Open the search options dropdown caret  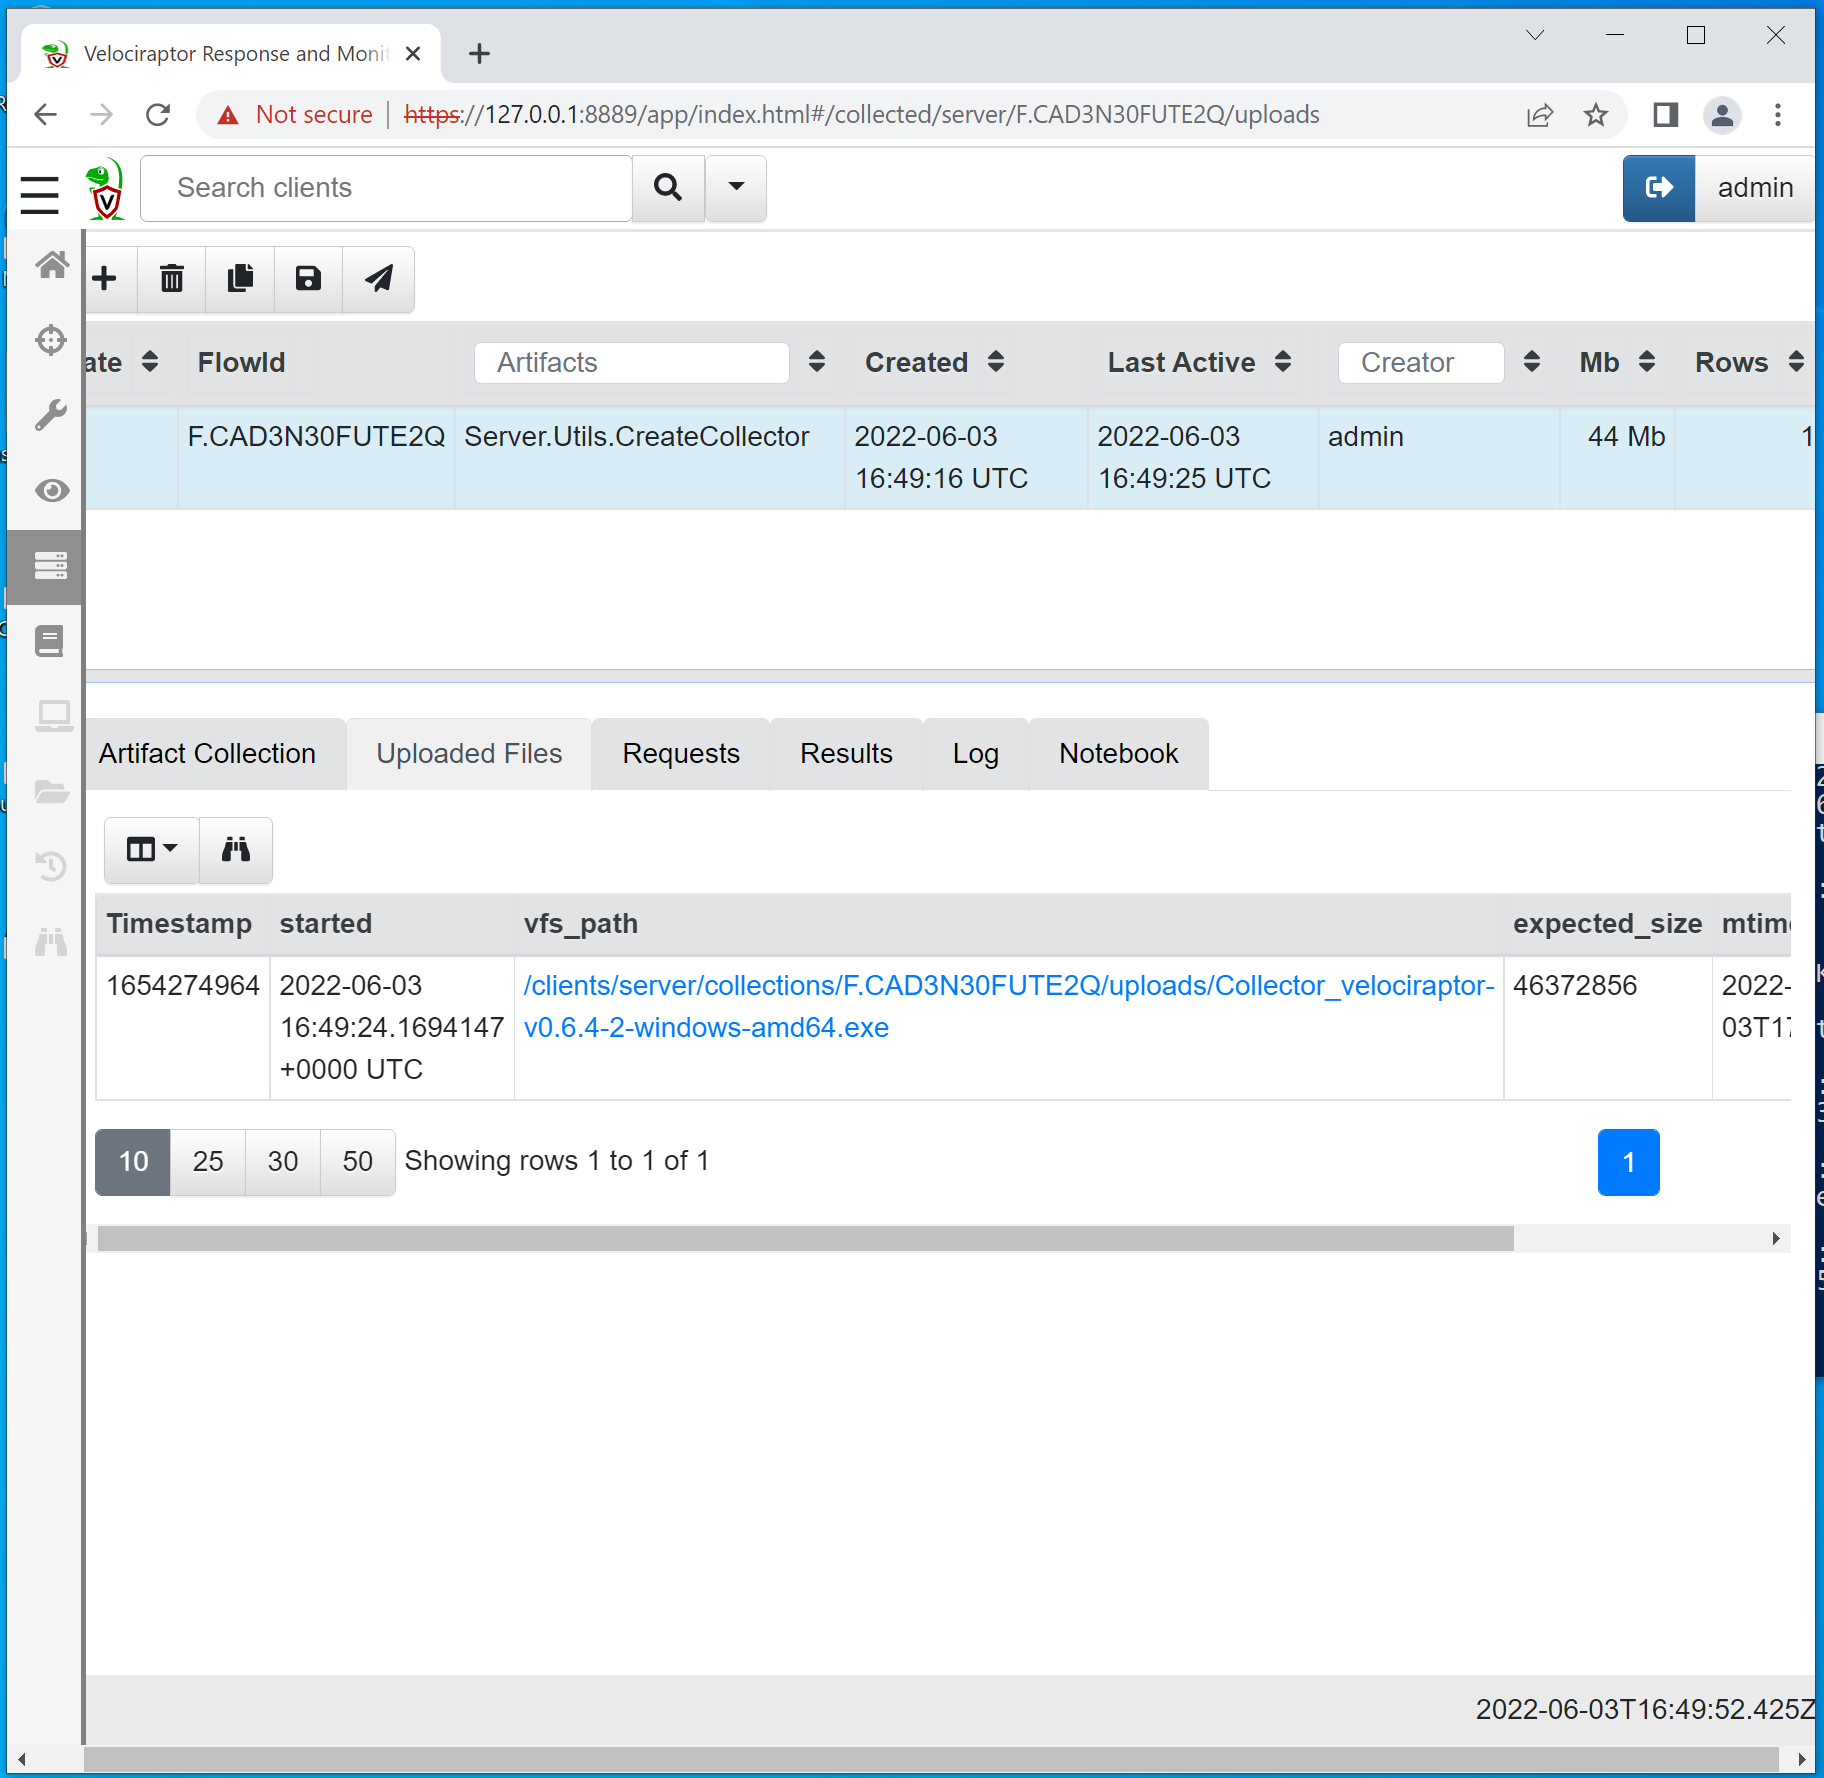click(x=737, y=188)
